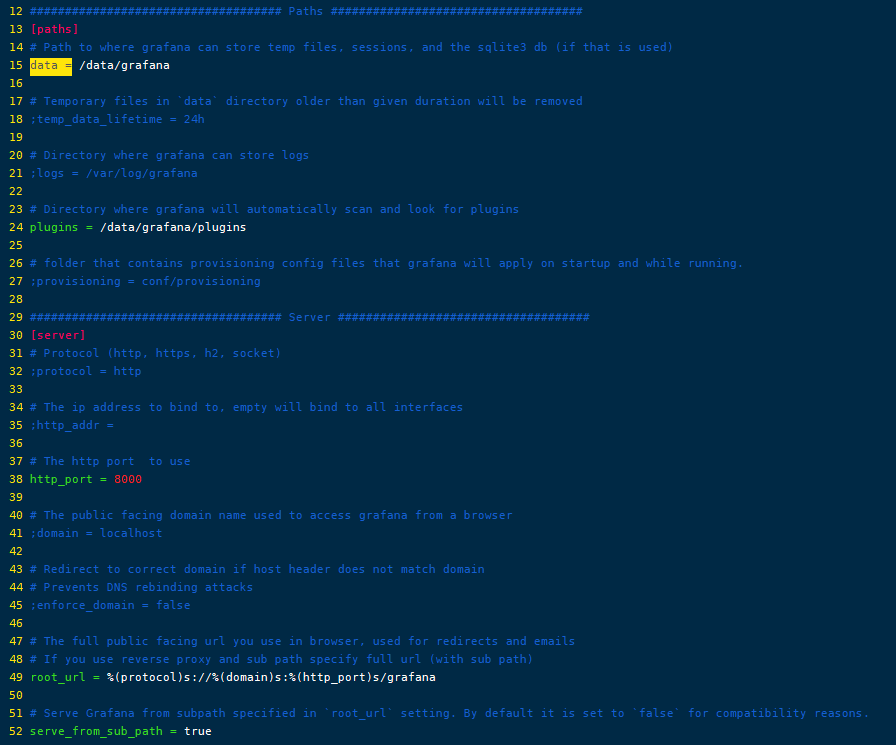Click the %(protocol)s://%(domain)s root_url value

(x=271, y=677)
